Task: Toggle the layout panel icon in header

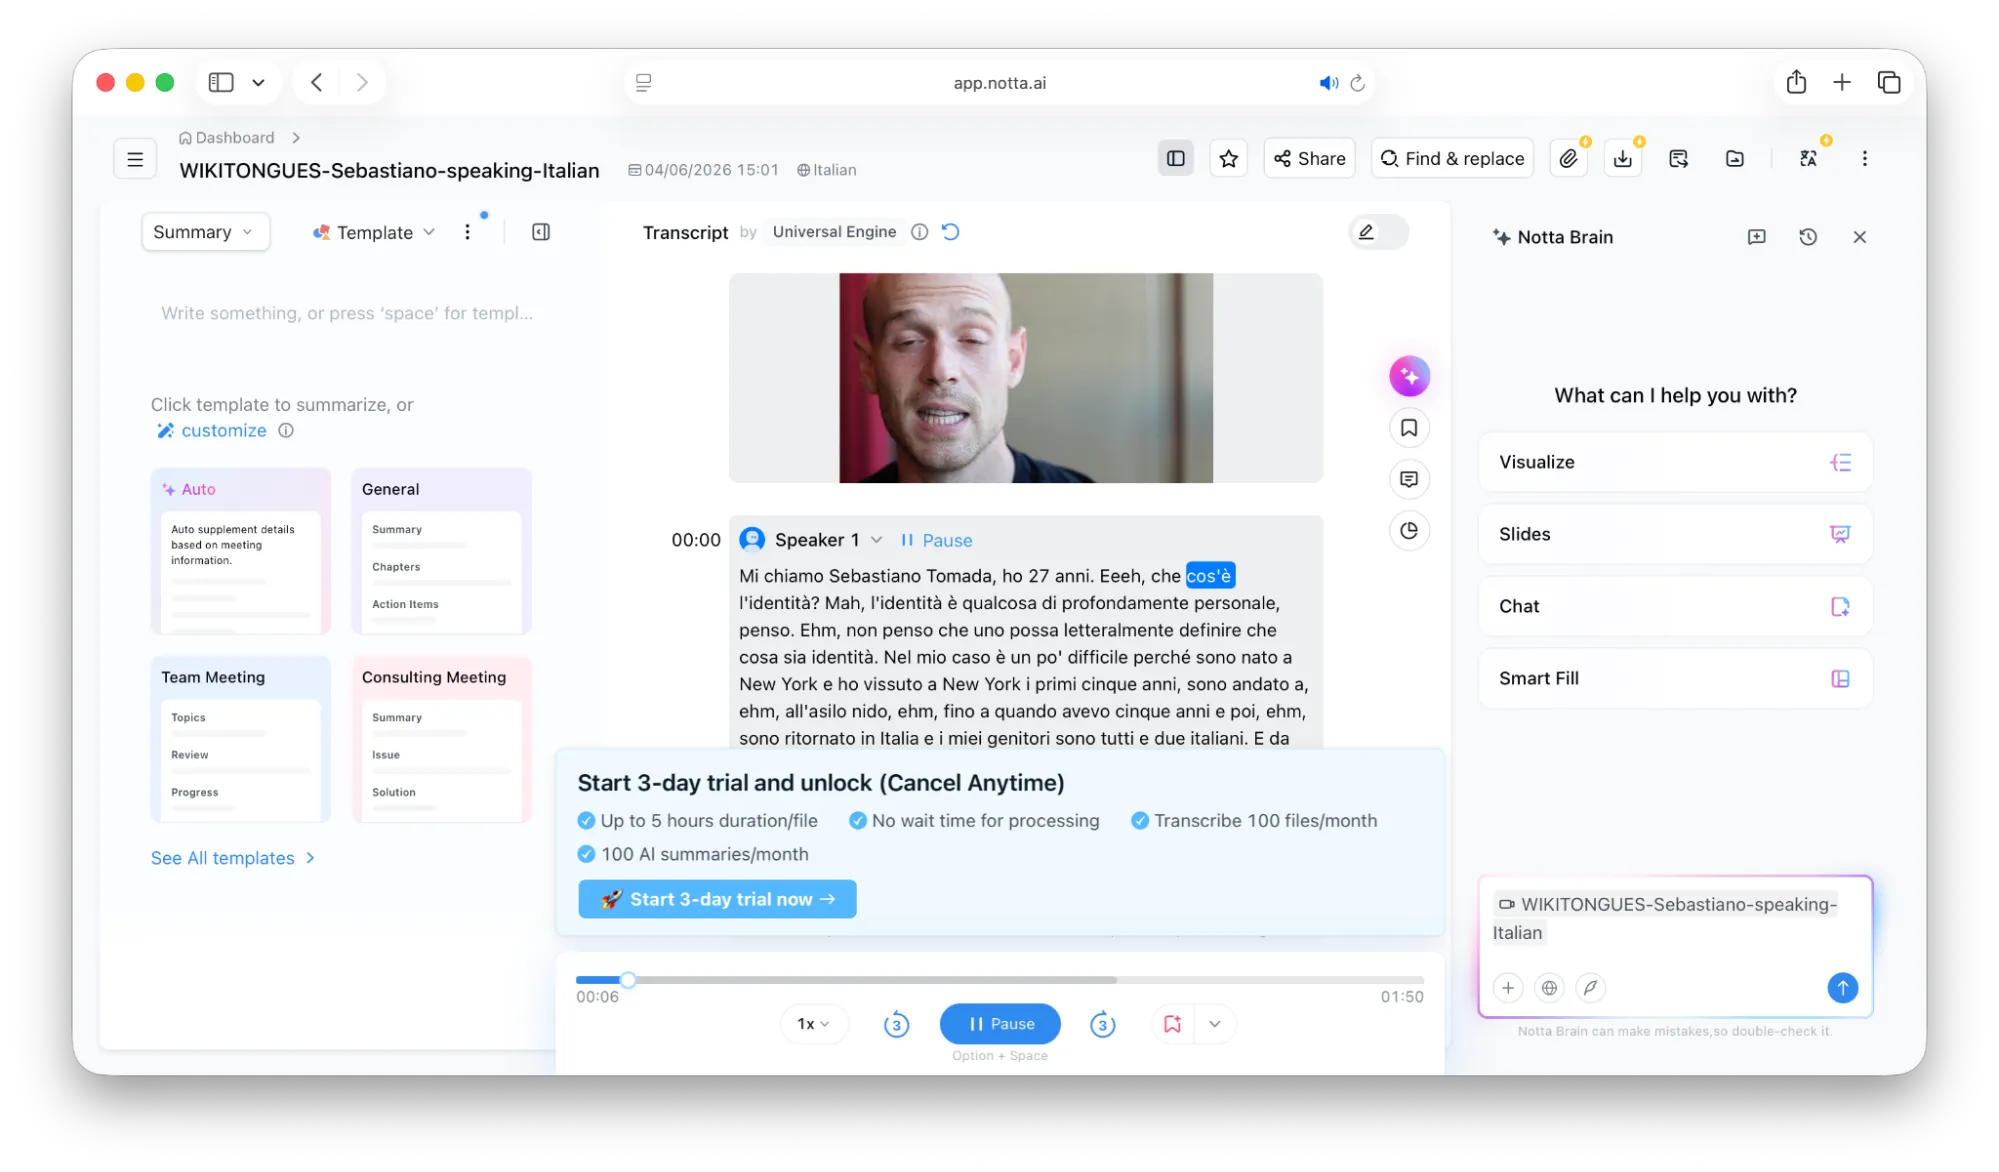Action: 1176,159
